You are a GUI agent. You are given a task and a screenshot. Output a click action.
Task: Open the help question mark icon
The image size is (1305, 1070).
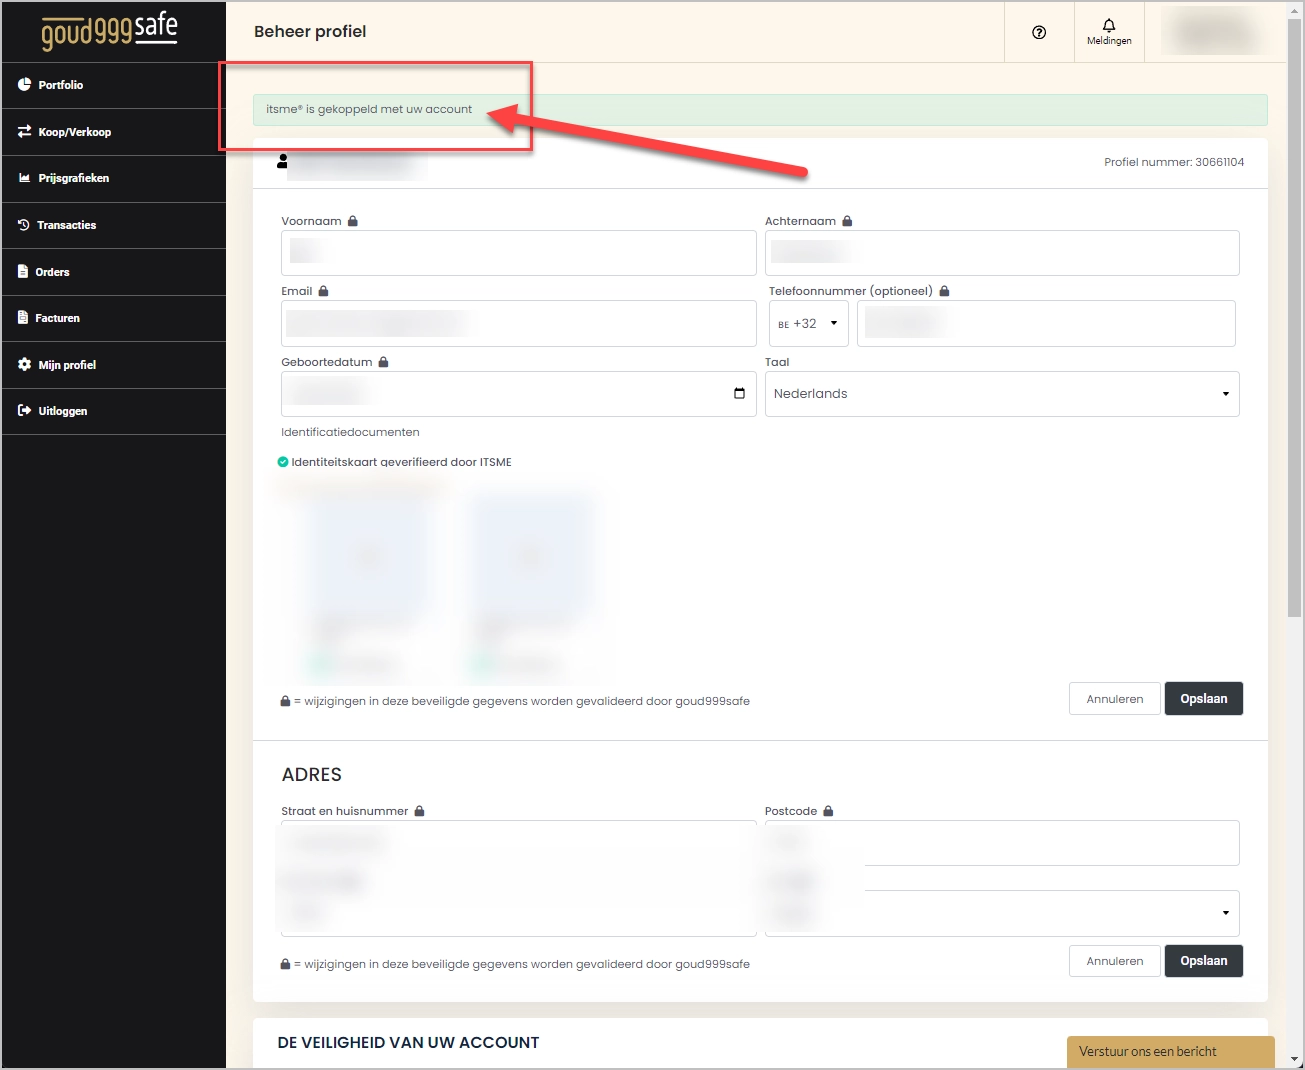(1039, 32)
